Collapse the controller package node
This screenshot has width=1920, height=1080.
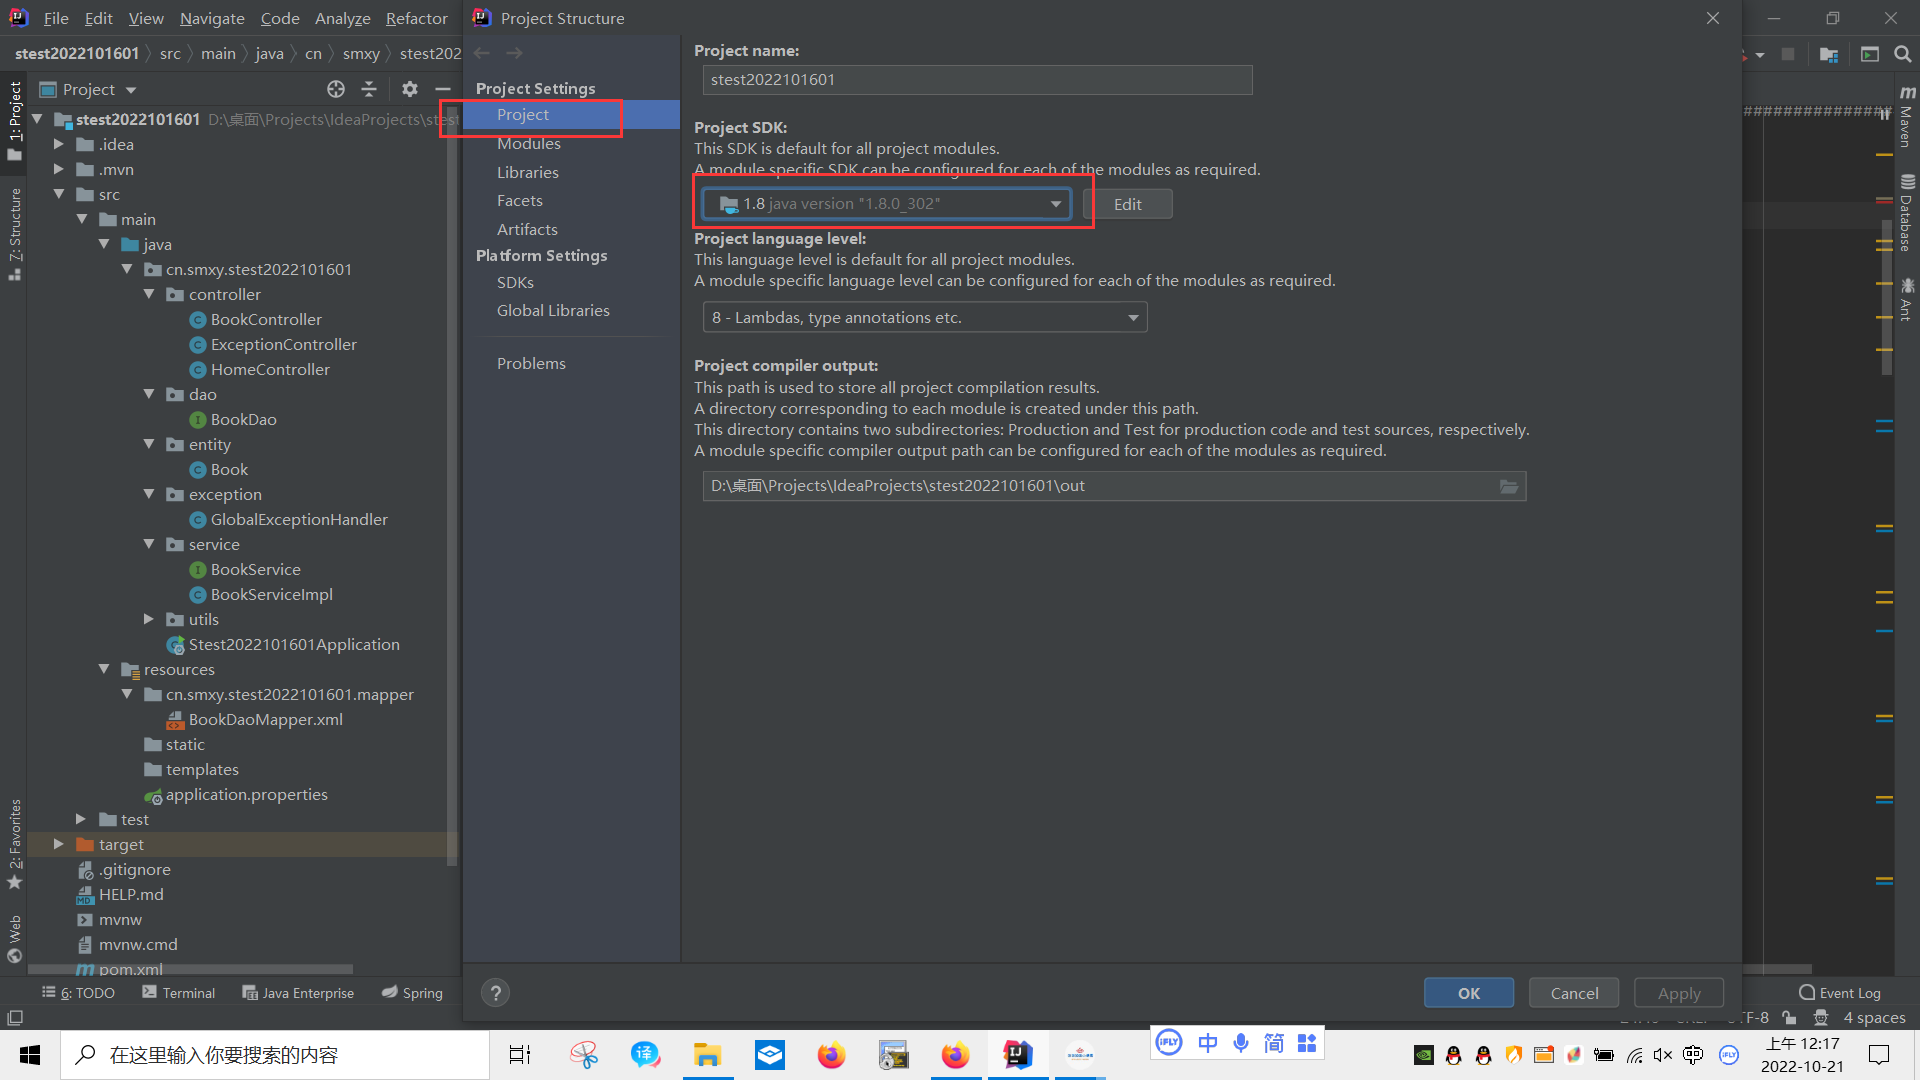point(149,295)
